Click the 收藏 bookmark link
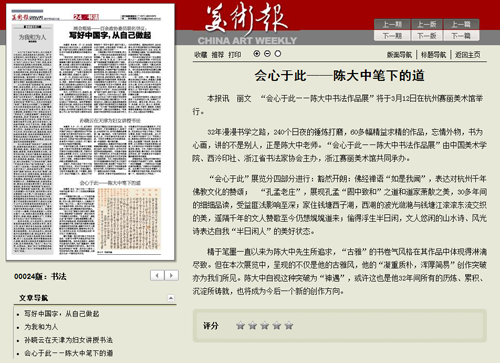Screen dimensions: 500x363 coord(200,55)
